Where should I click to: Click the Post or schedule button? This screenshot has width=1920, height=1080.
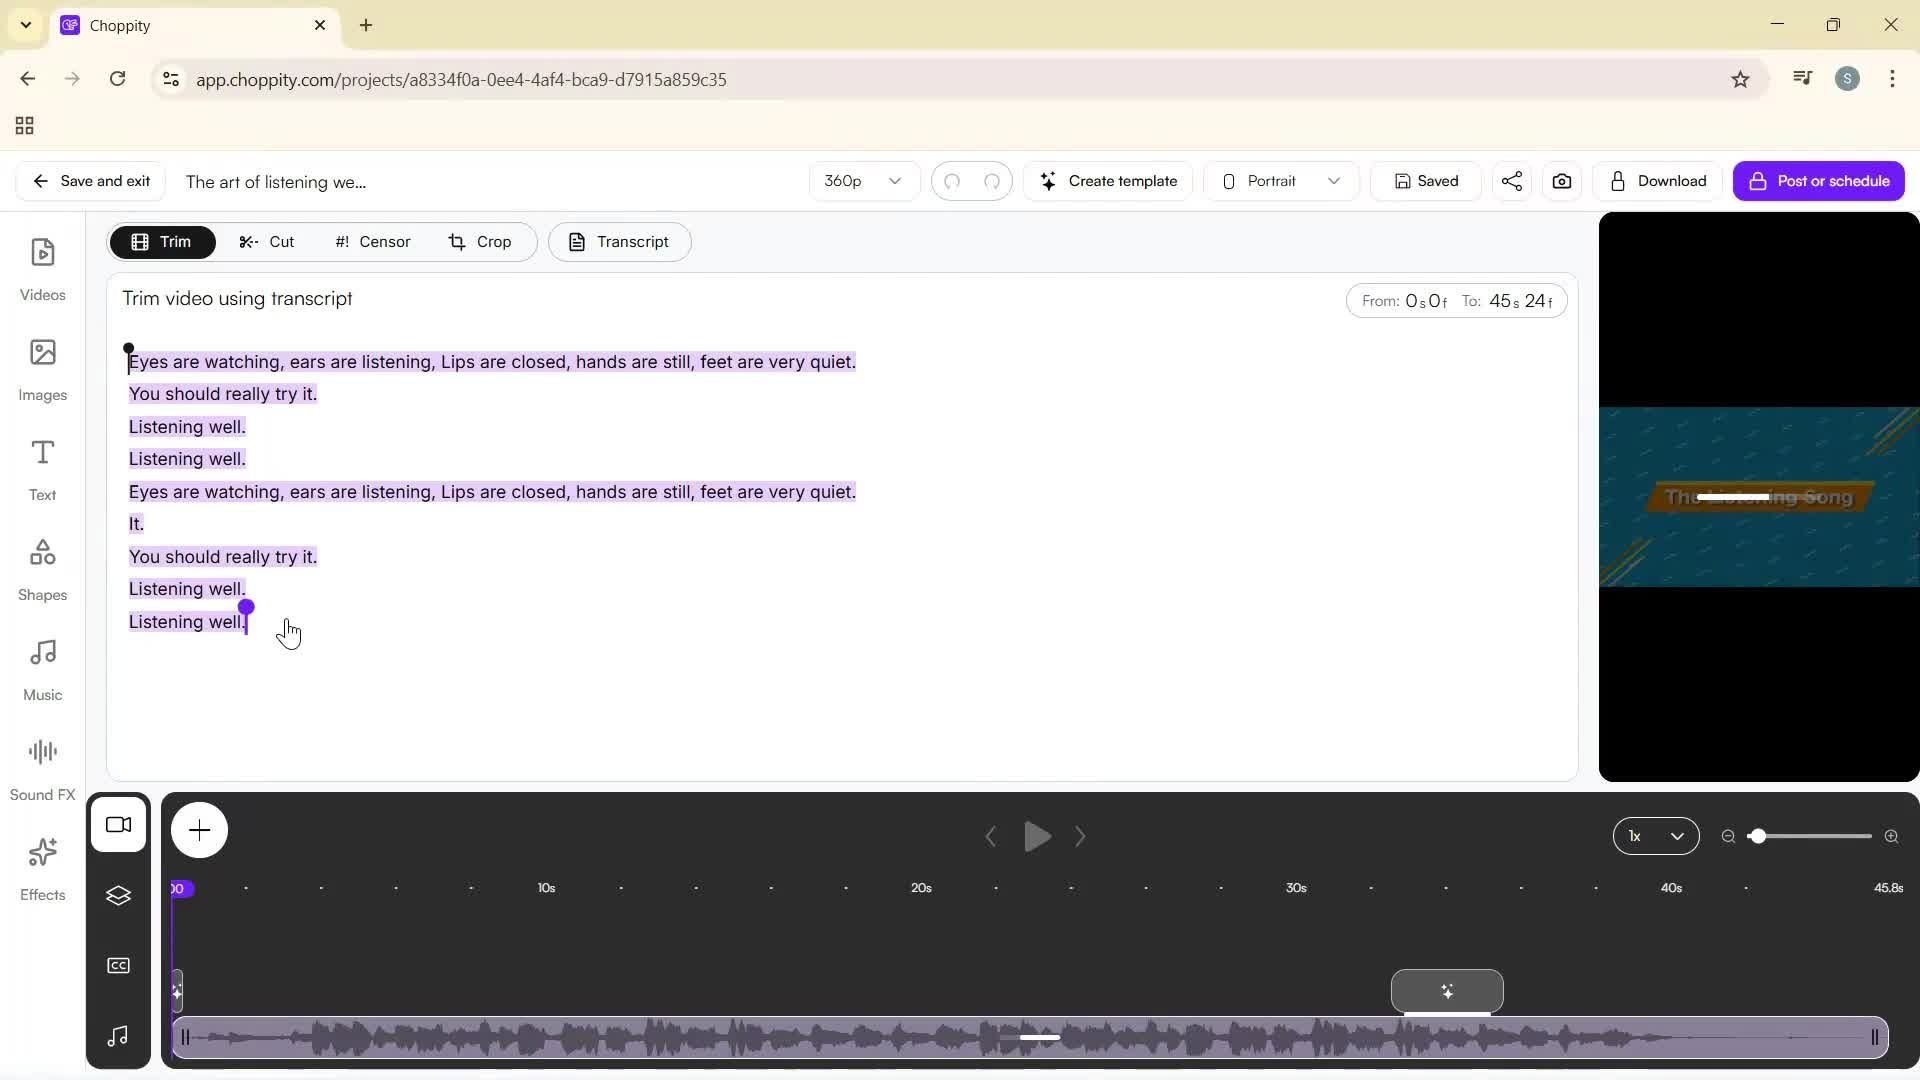coord(1819,181)
